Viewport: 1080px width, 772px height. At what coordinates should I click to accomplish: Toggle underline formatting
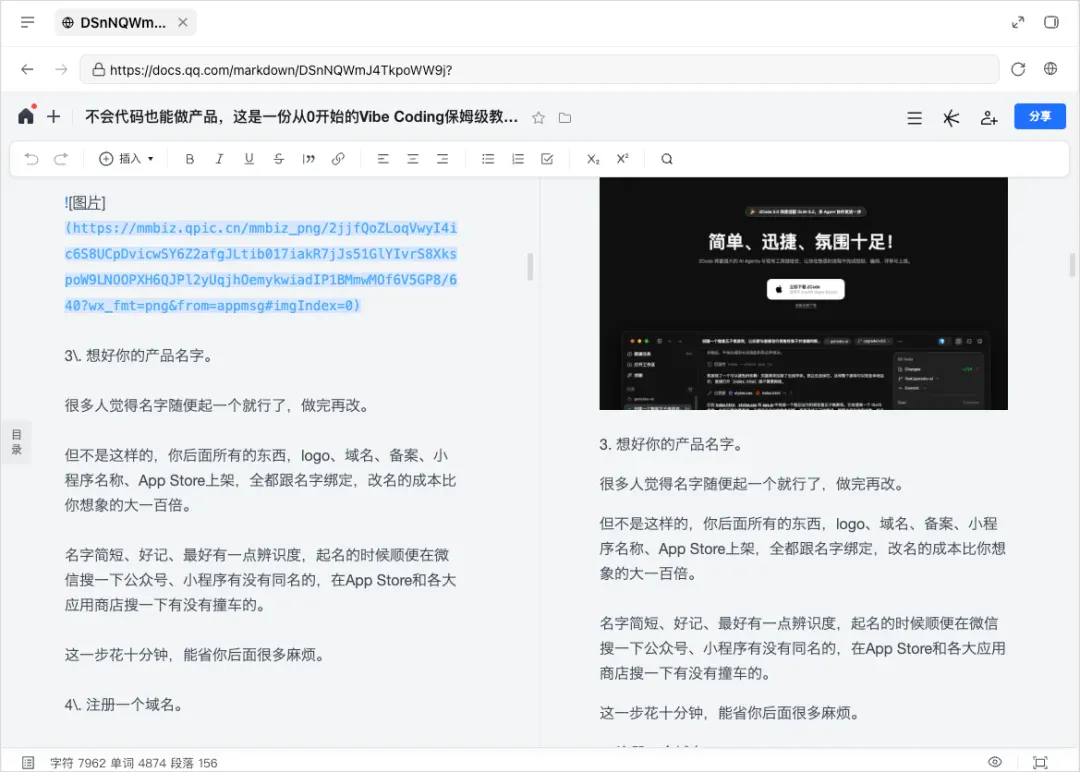coord(249,159)
